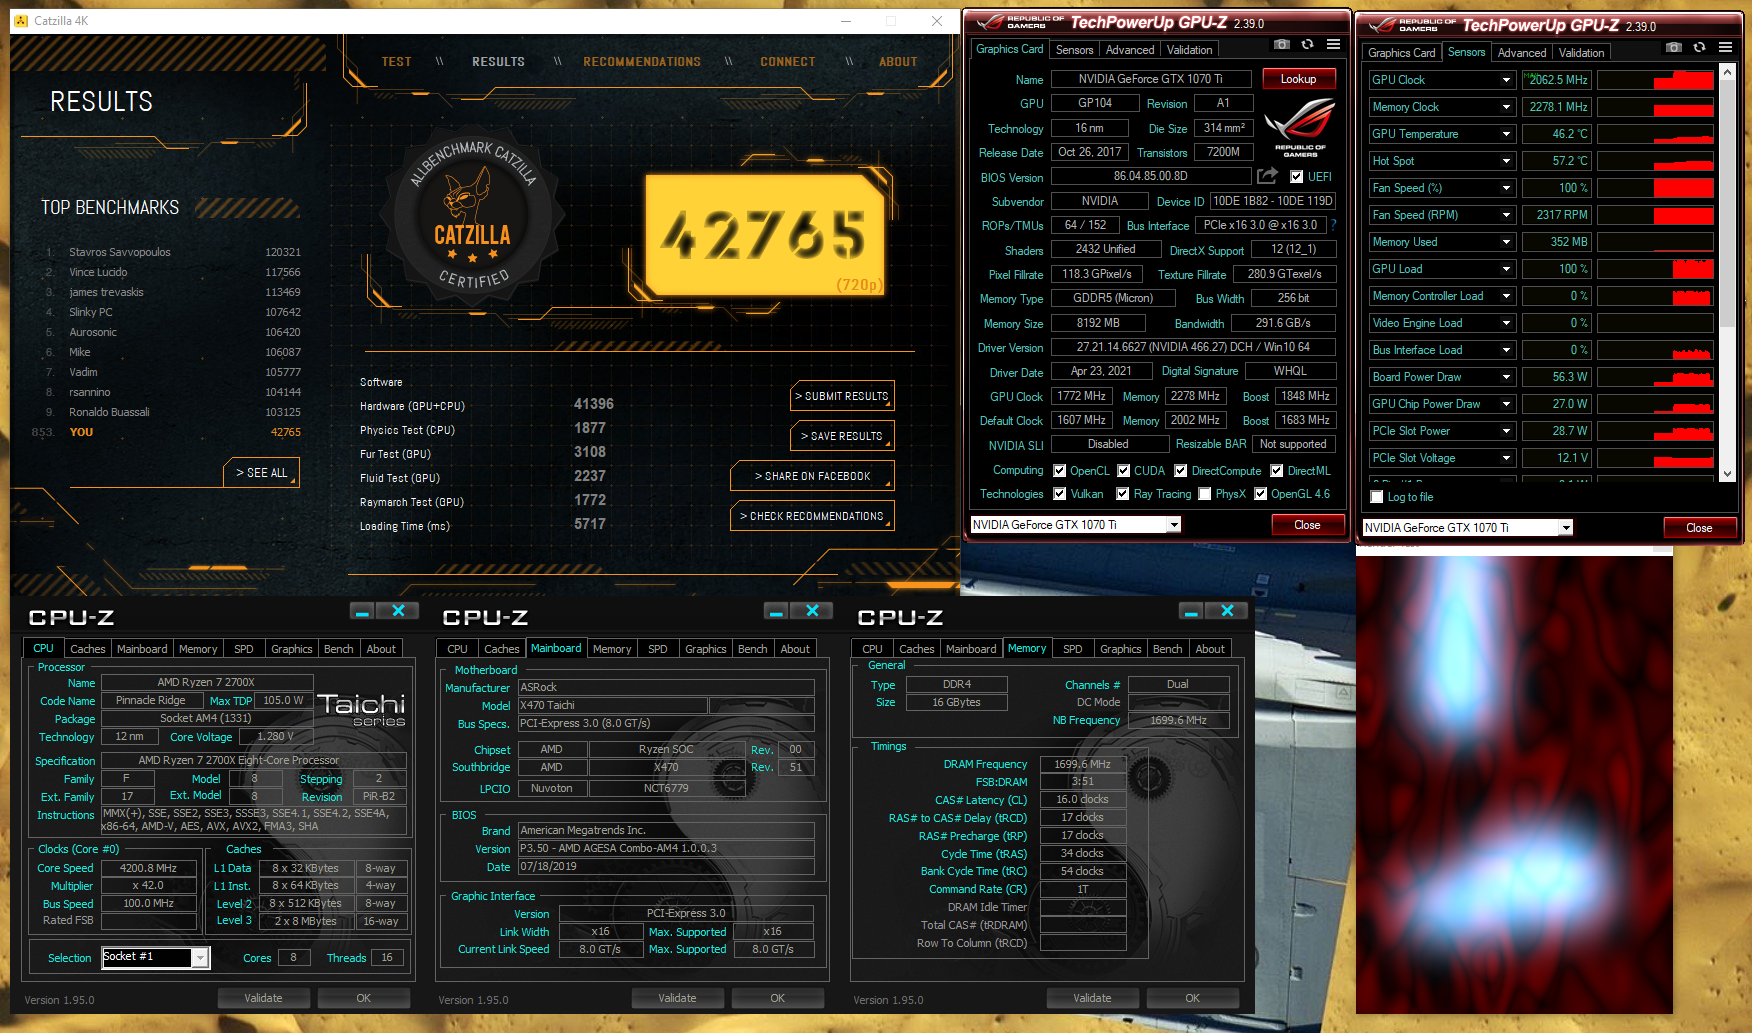This screenshot has height=1033, width=1752.
Task: Toggle CUDA checkbox
Action: (1124, 471)
